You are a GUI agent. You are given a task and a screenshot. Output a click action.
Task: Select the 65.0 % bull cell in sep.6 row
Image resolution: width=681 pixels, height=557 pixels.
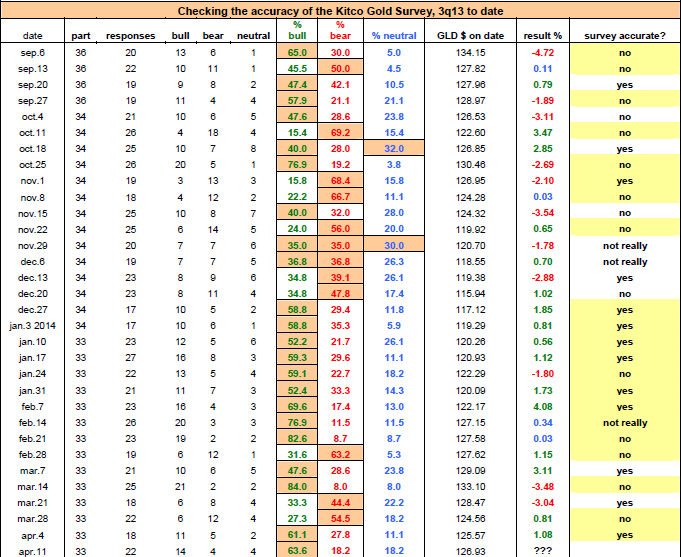point(297,53)
